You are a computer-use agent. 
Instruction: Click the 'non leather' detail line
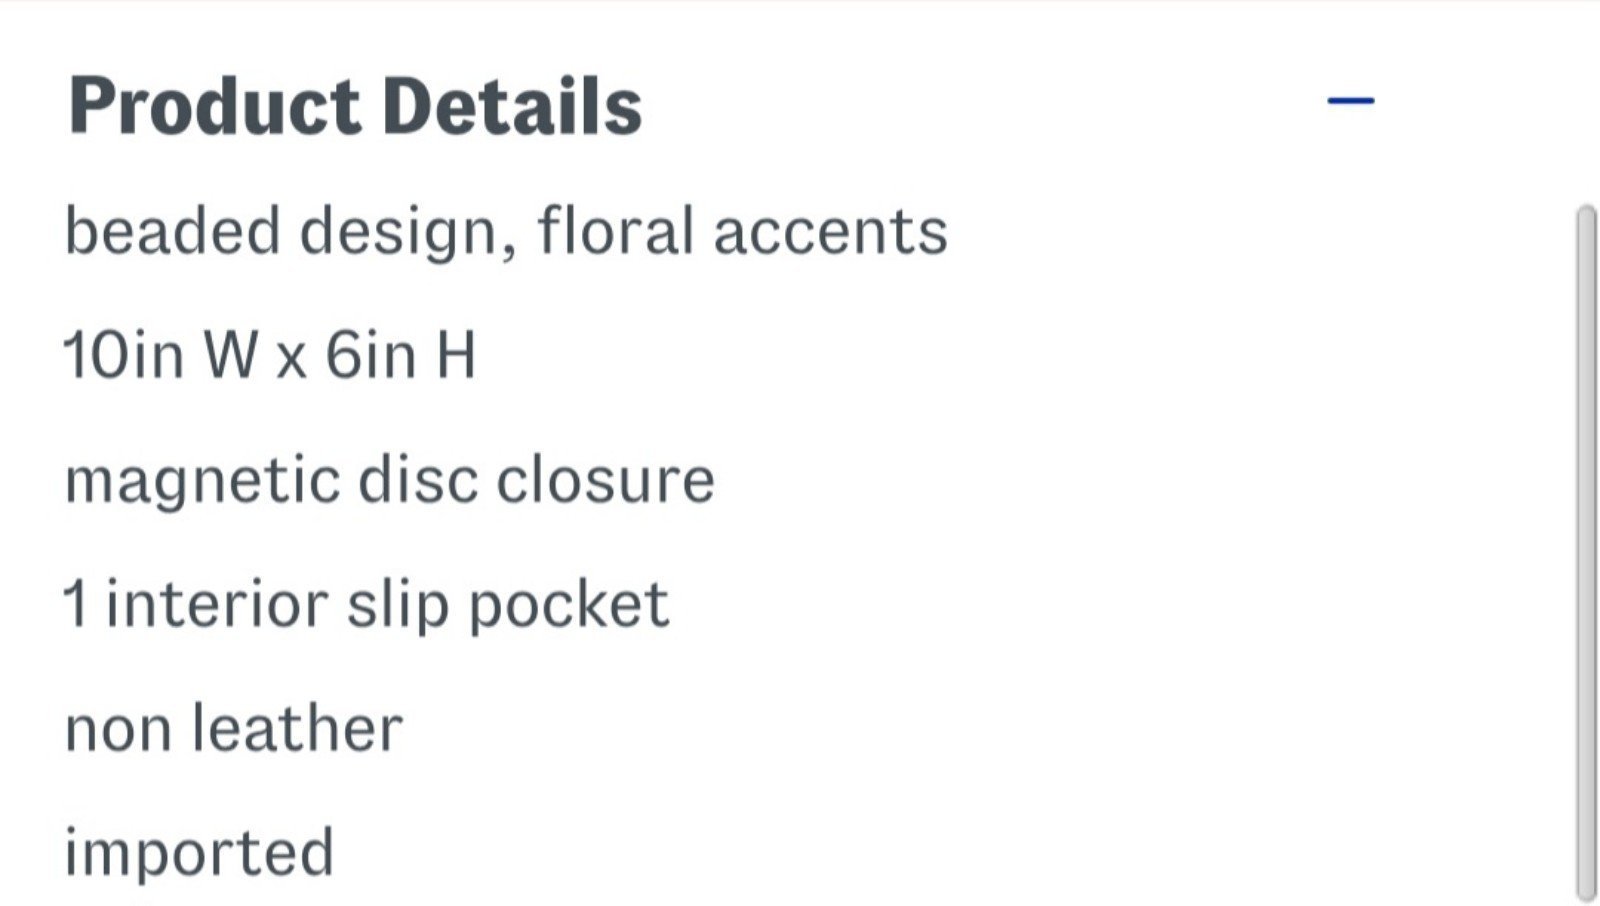233,728
